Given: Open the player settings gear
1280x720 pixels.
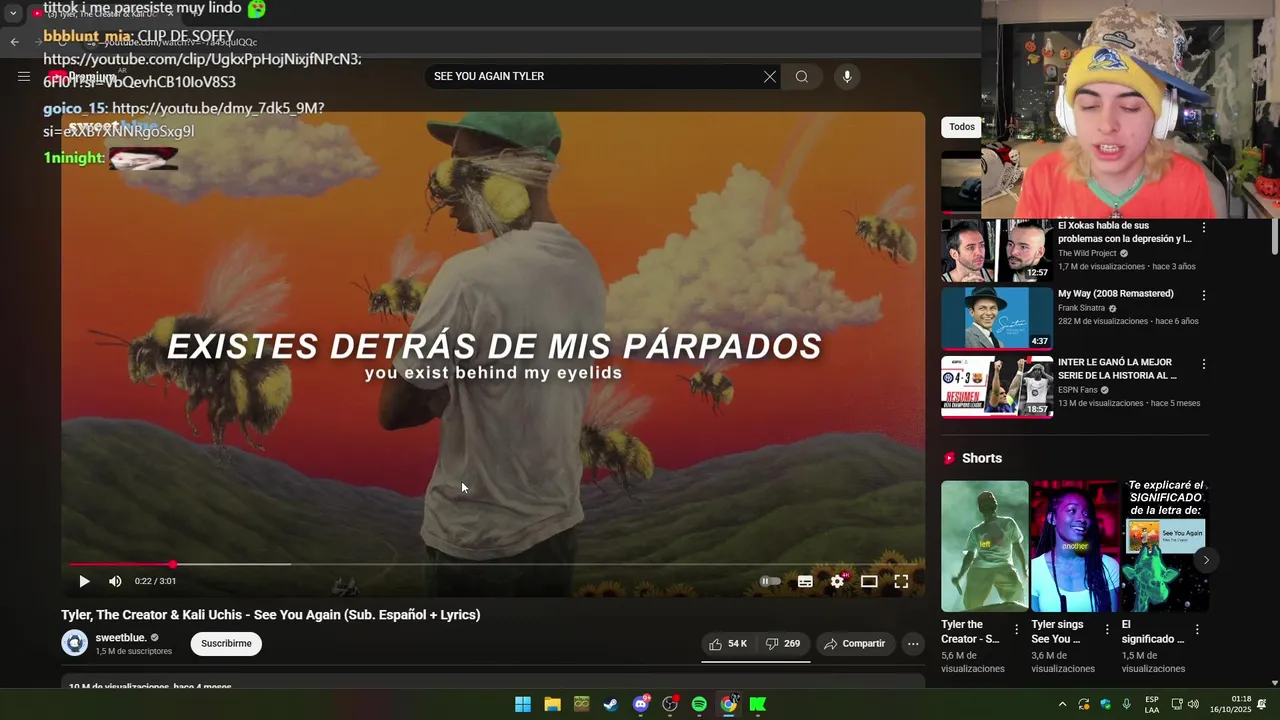Looking at the screenshot, I should click(838, 581).
